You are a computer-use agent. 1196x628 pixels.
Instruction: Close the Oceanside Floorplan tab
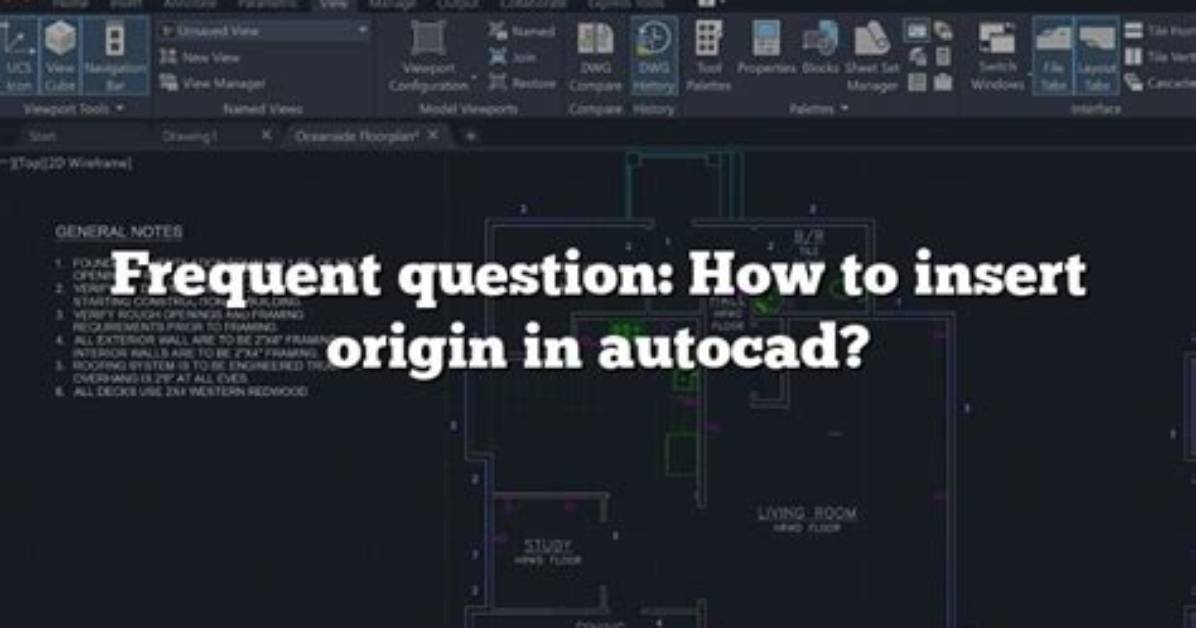coord(432,135)
